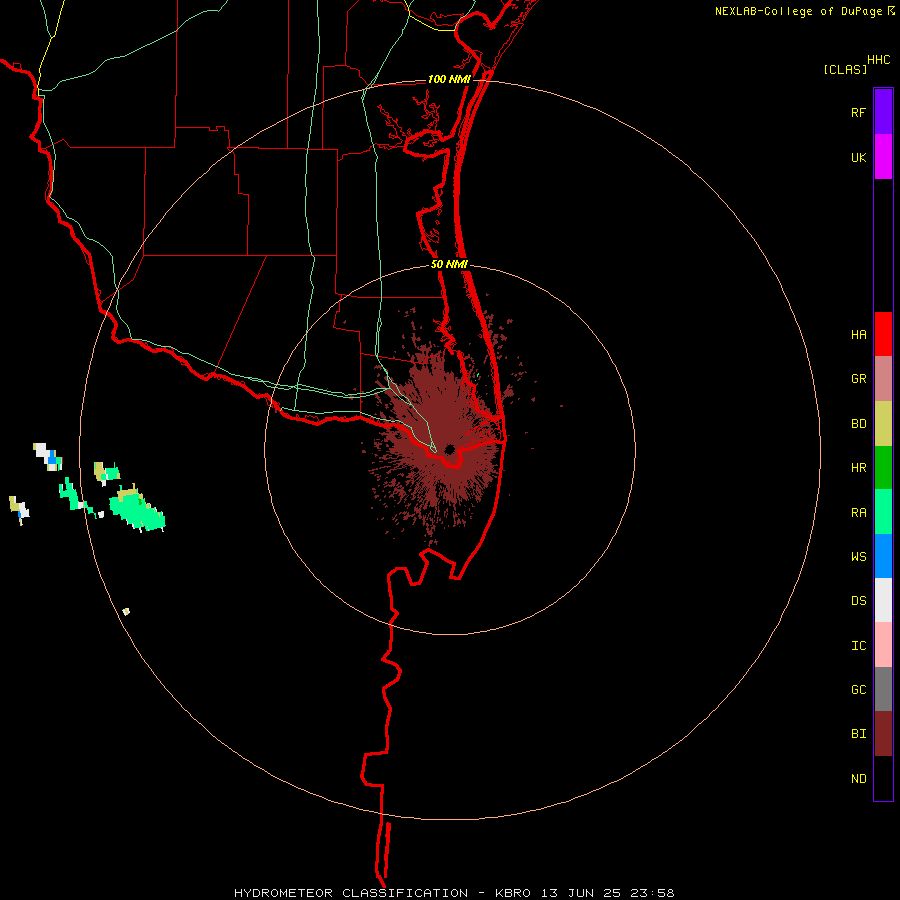Click the HHC product label
The height and width of the screenshot is (900, 900).
tap(879, 60)
